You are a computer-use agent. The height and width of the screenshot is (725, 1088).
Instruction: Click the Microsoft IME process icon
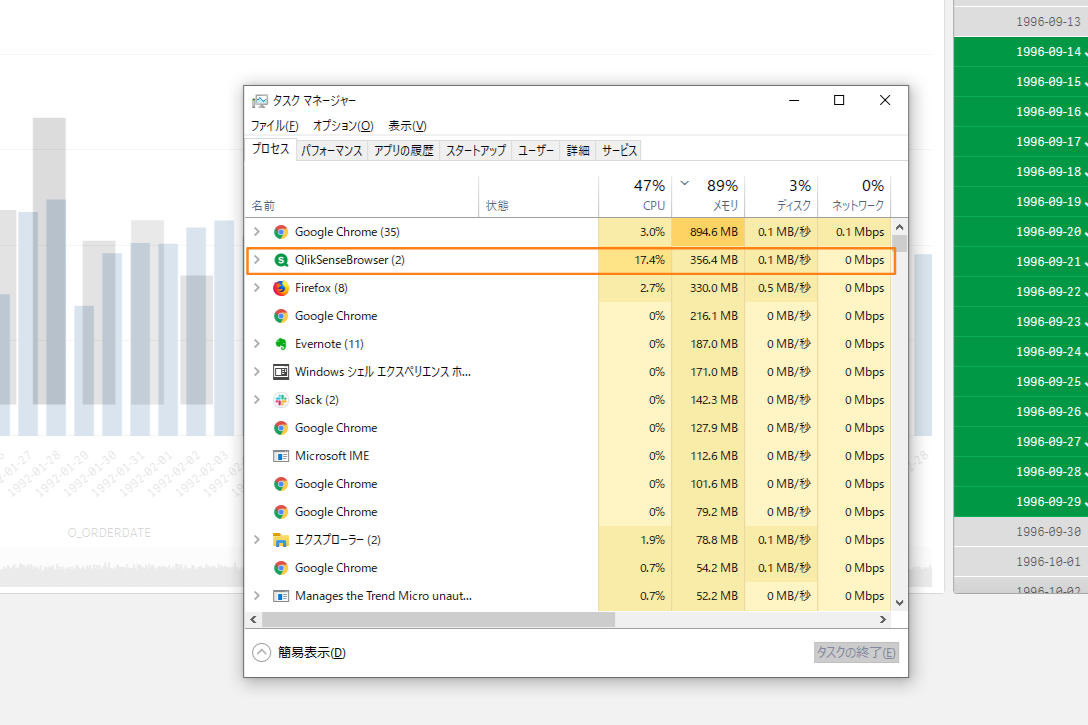[281, 456]
